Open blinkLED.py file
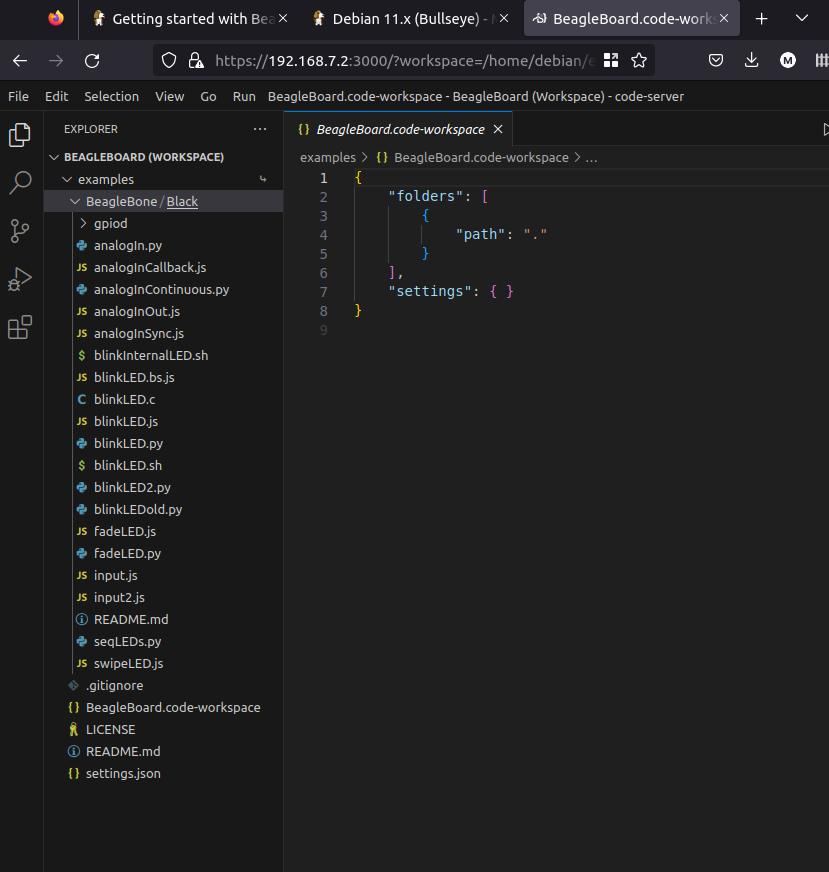Screen dimensions: 829x872 click(x=128, y=443)
